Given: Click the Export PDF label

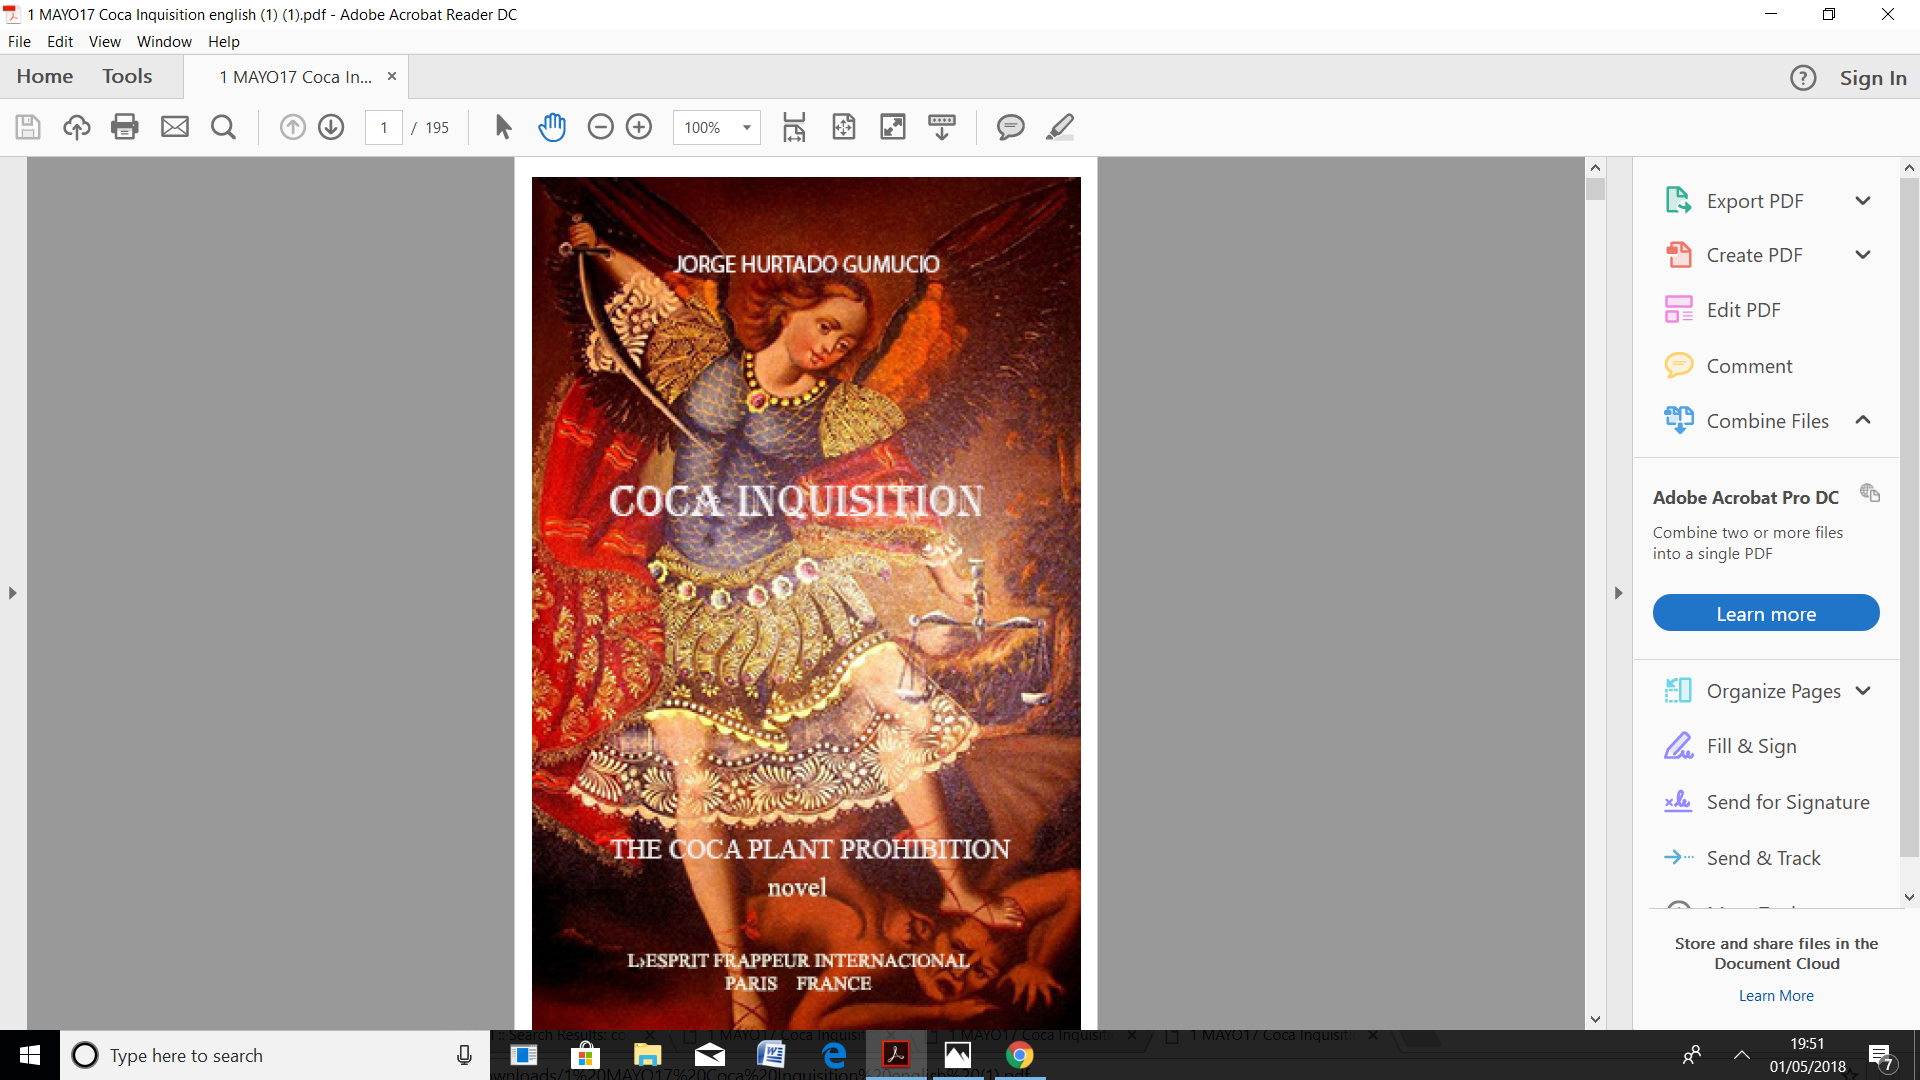Looking at the screenshot, I should 1755,201.
